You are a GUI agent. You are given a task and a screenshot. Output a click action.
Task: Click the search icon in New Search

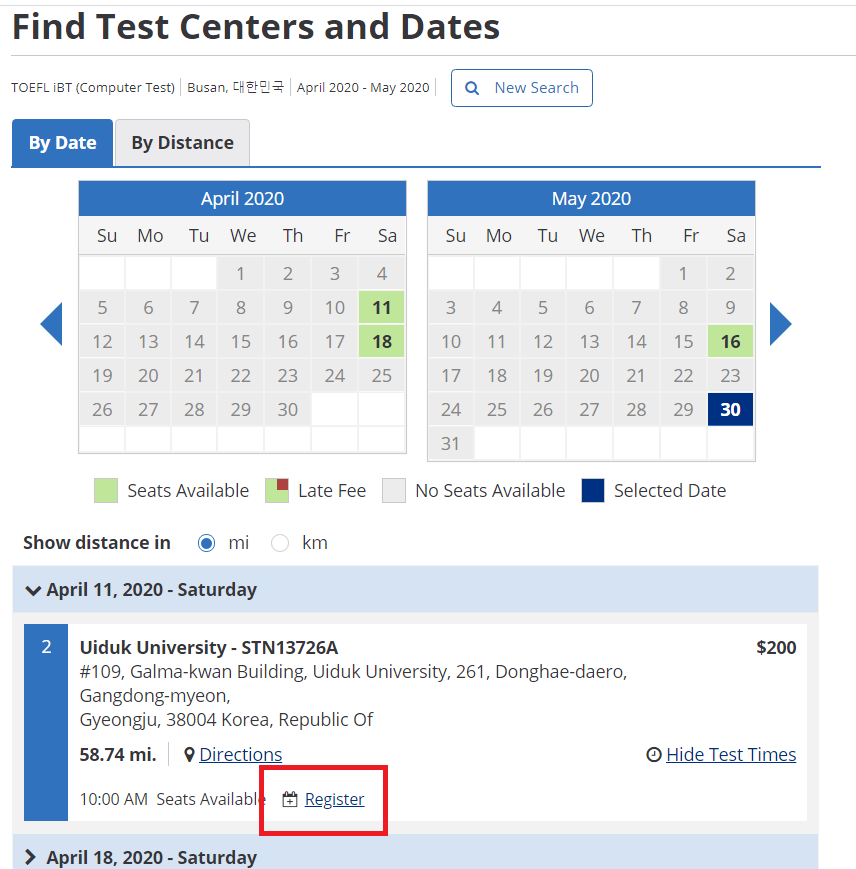tap(473, 88)
